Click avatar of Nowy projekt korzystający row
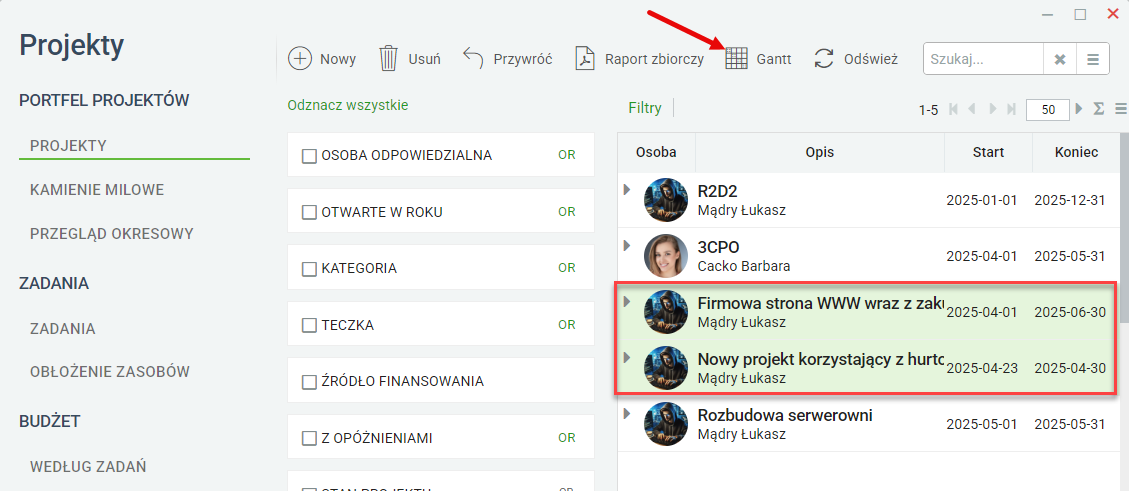1129x491 pixels. click(666, 368)
